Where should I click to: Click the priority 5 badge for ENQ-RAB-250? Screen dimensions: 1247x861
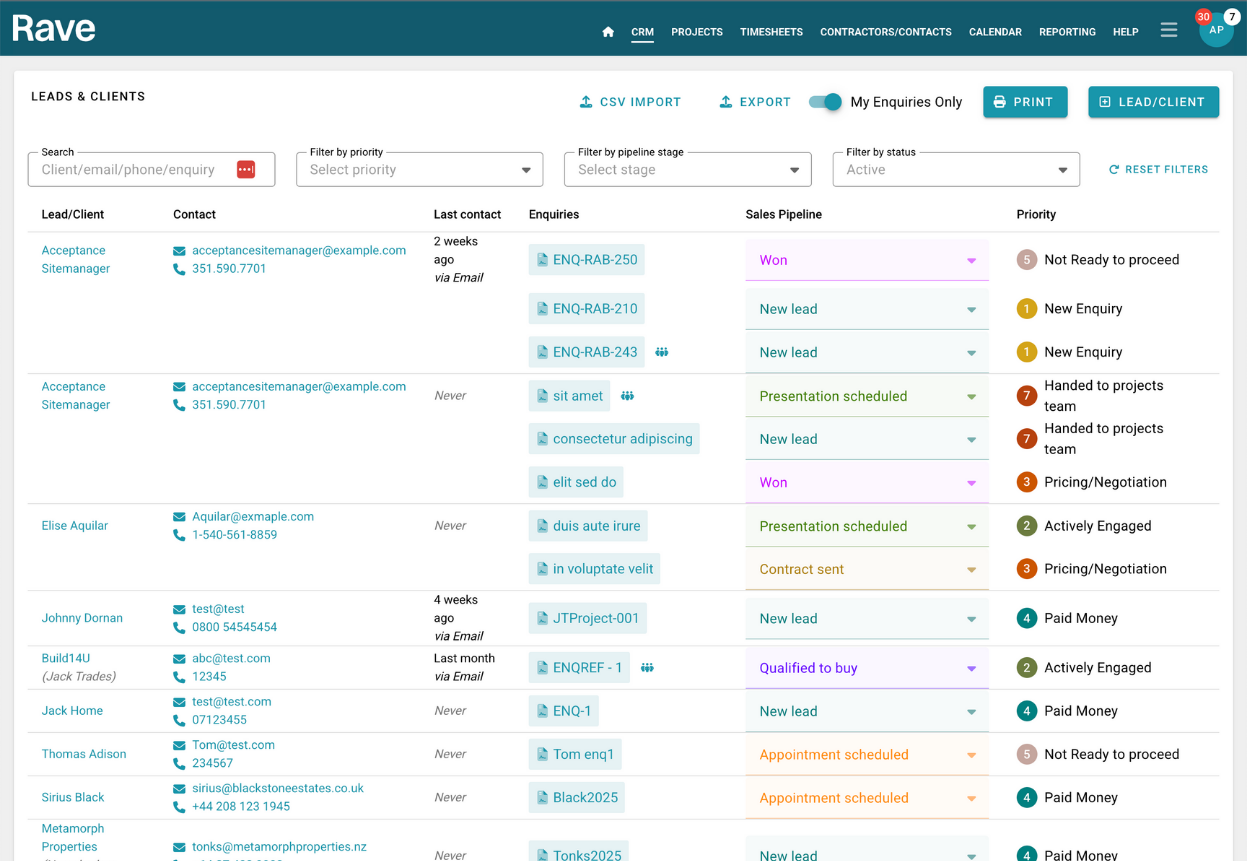click(1026, 260)
